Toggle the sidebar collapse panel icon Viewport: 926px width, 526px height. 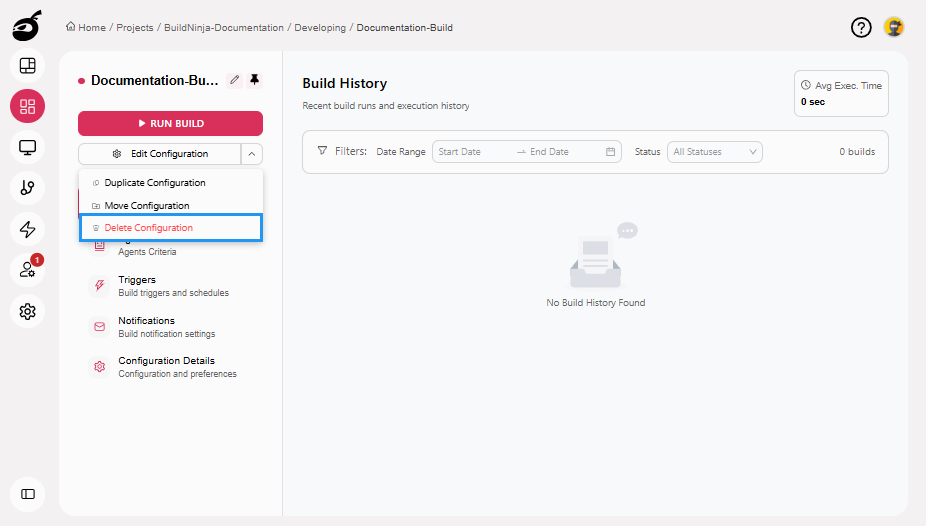click(28, 494)
